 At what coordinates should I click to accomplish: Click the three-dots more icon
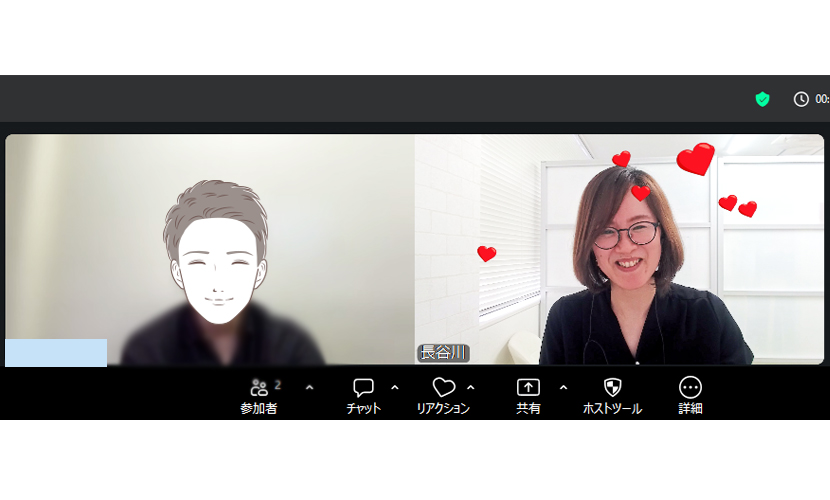pyautogui.click(x=690, y=387)
